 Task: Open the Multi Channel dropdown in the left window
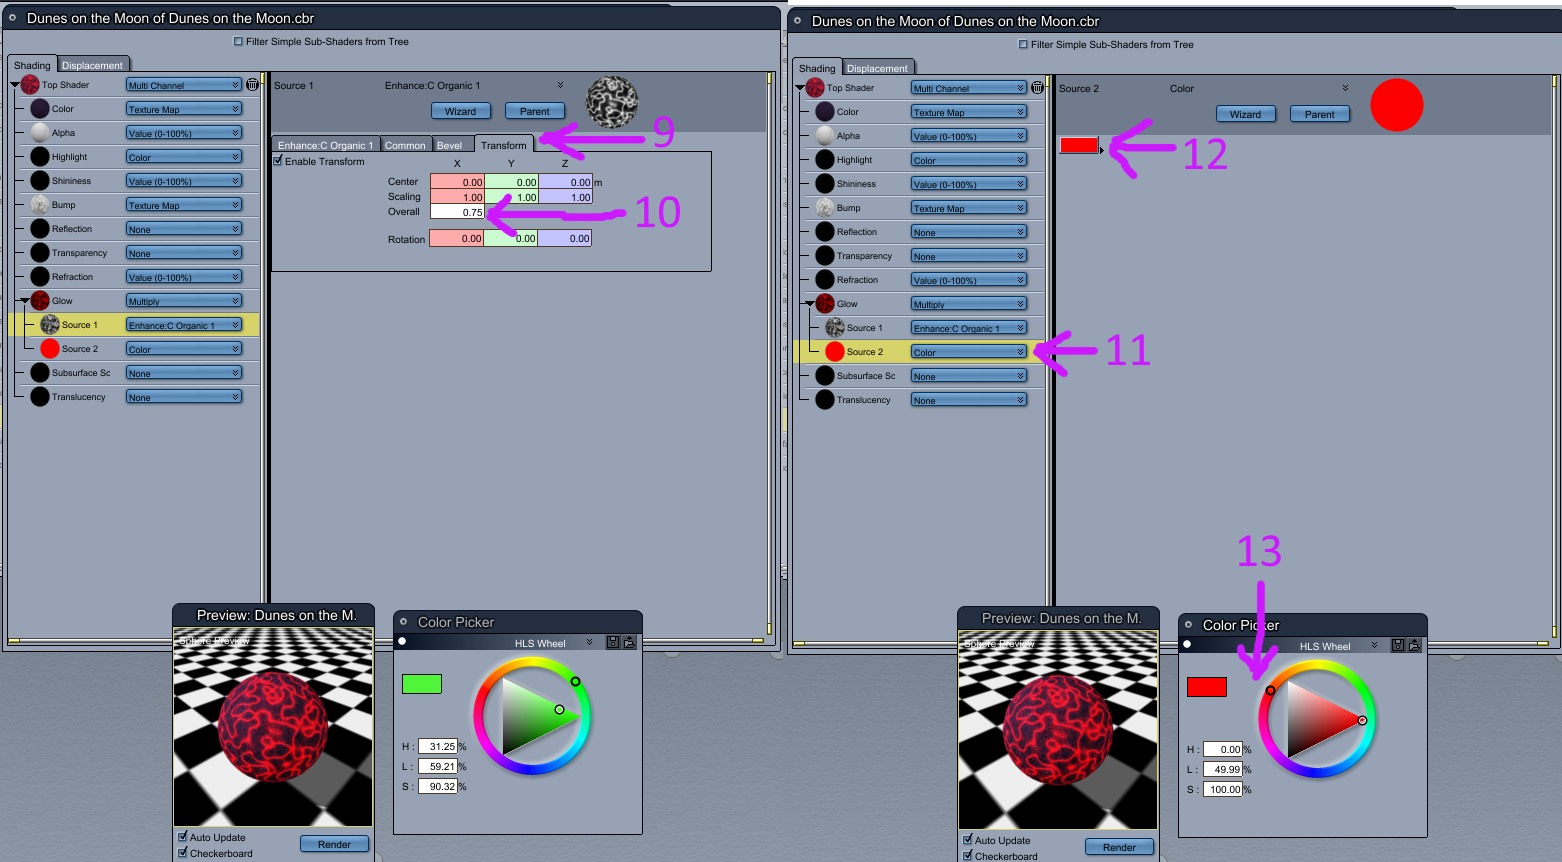184,85
